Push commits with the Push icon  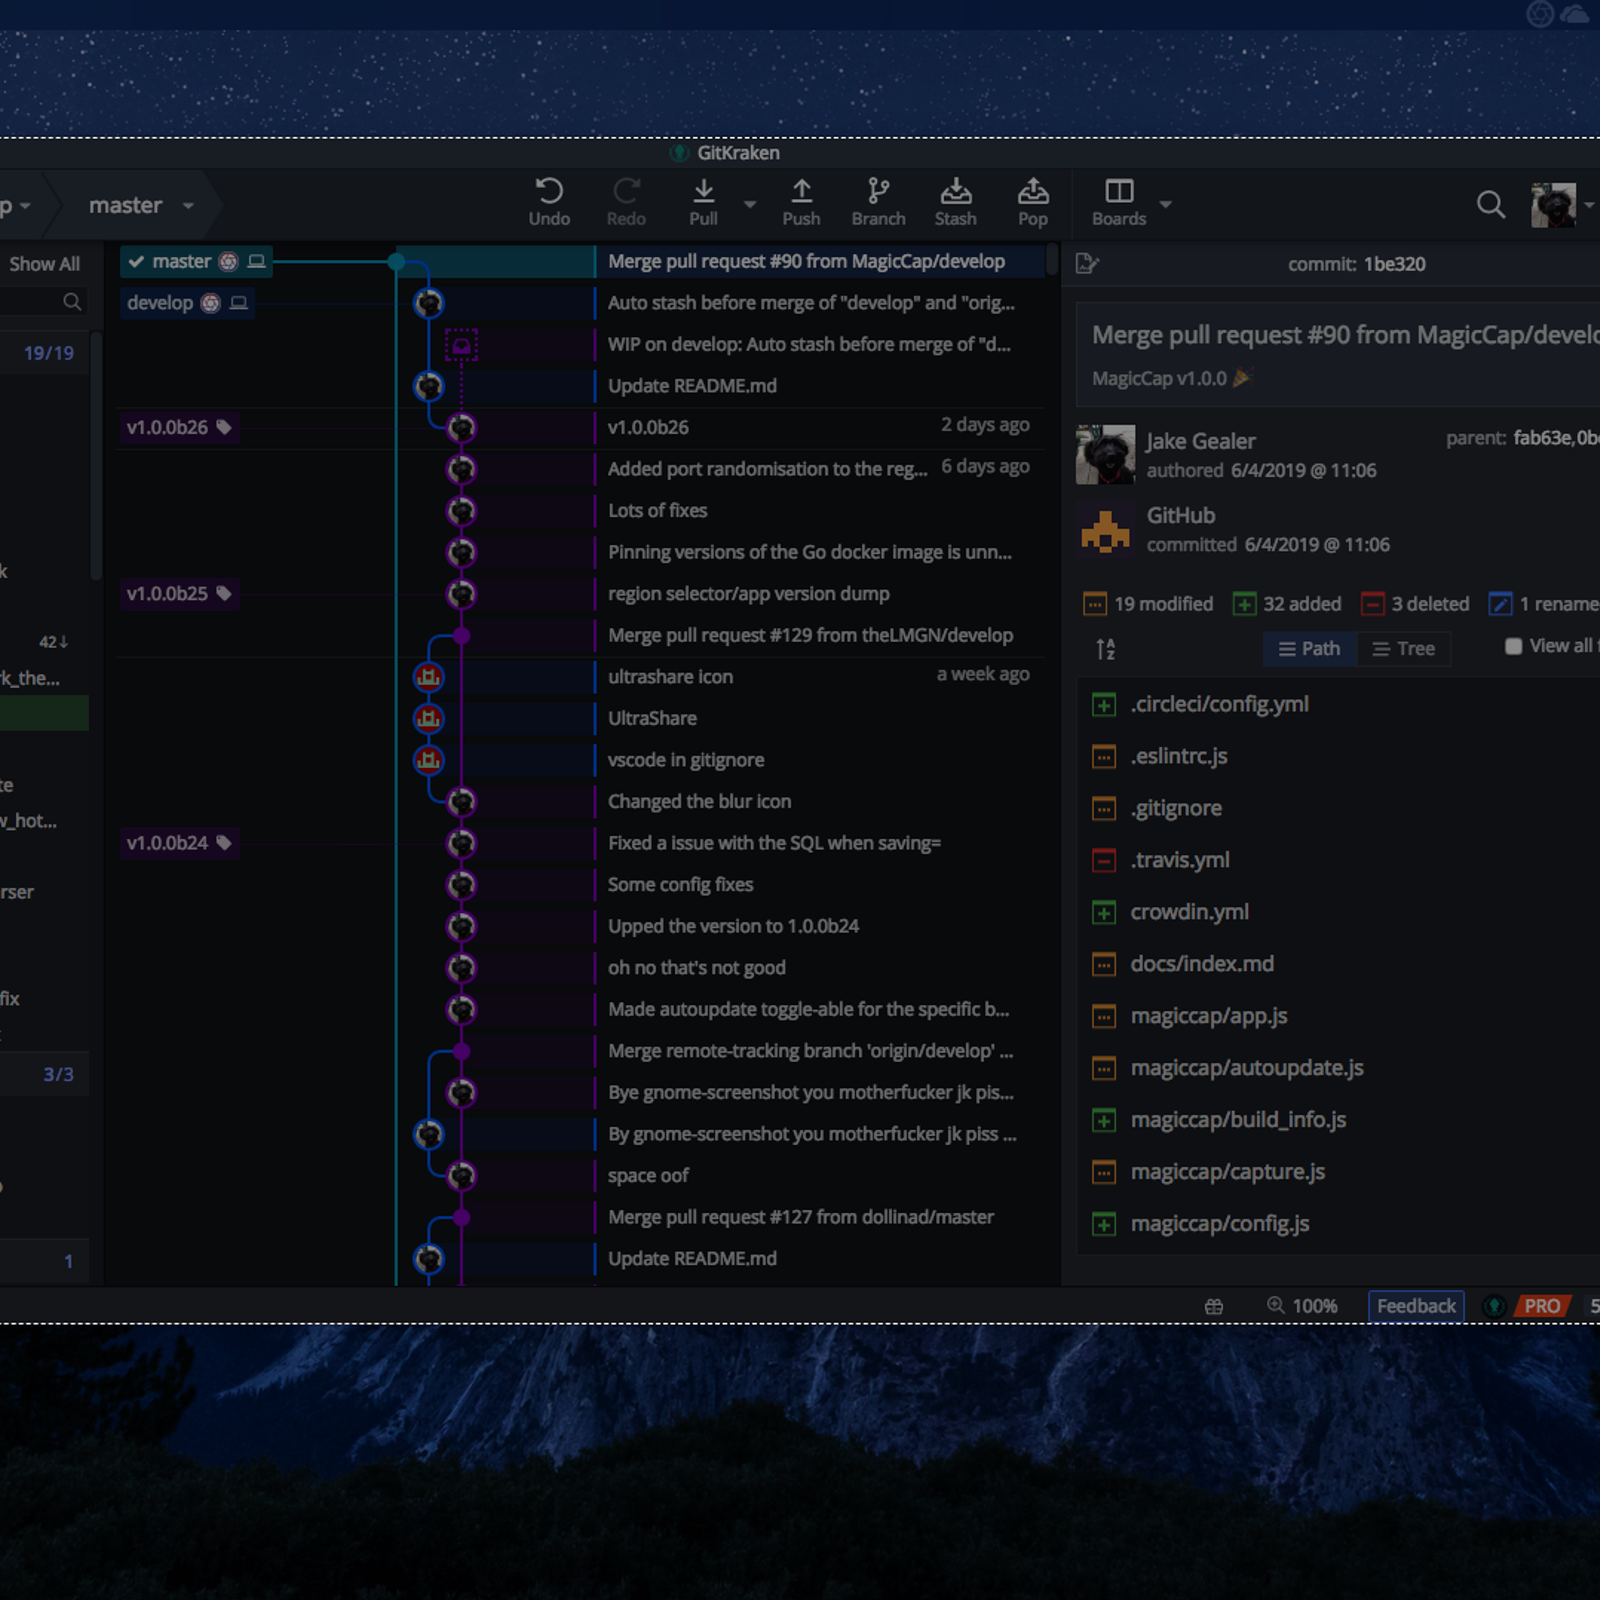click(x=801, y=191)
